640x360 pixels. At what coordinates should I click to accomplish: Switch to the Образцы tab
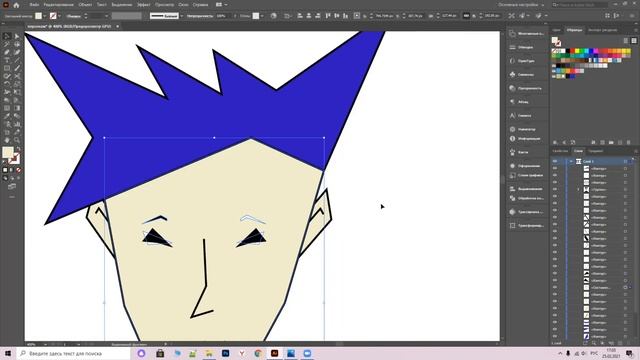click(x=574, y=30)
